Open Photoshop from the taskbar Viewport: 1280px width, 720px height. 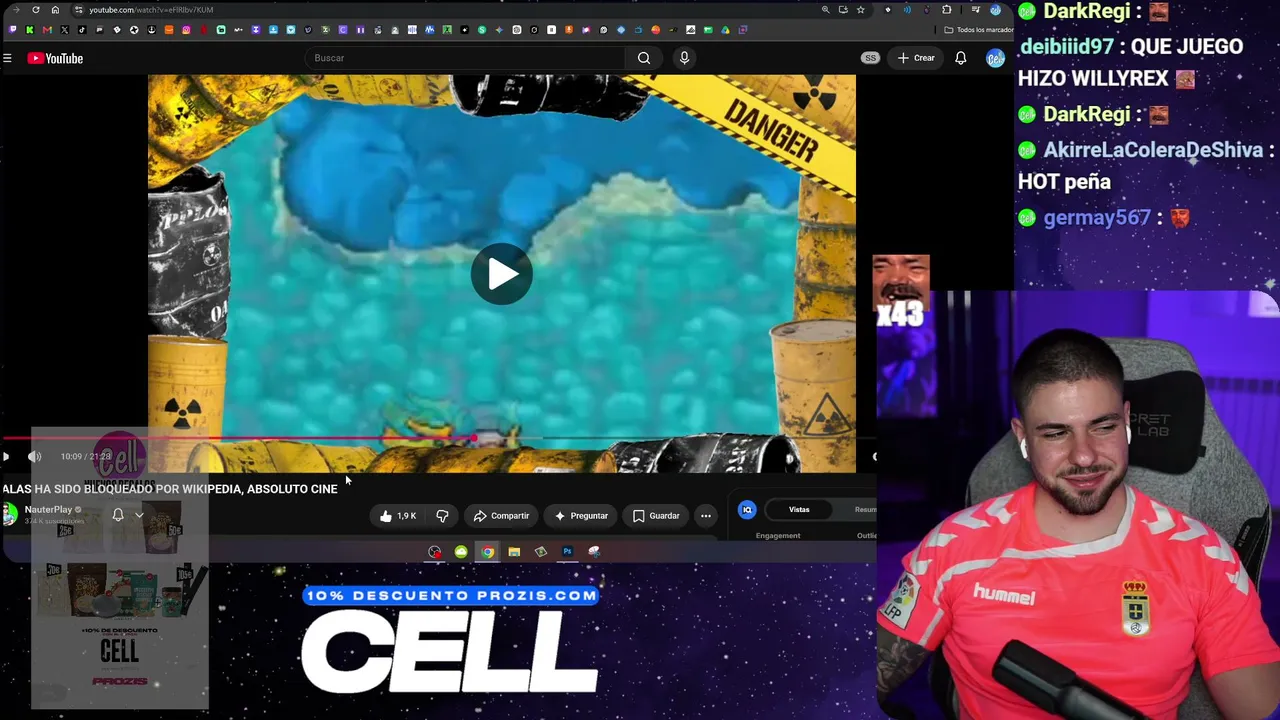pyautogui.click(x=567, y=552)
